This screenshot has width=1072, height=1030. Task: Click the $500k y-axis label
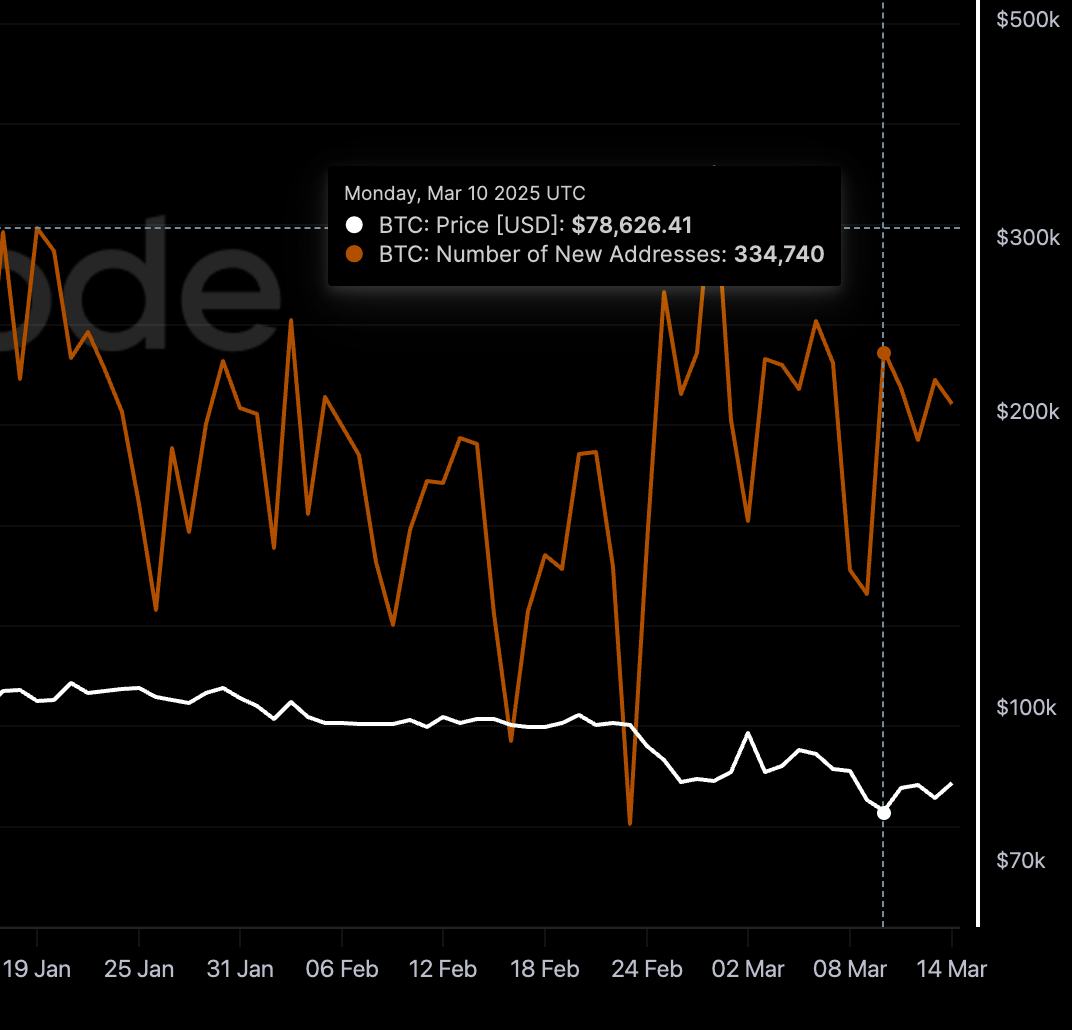pos(1027,20)
